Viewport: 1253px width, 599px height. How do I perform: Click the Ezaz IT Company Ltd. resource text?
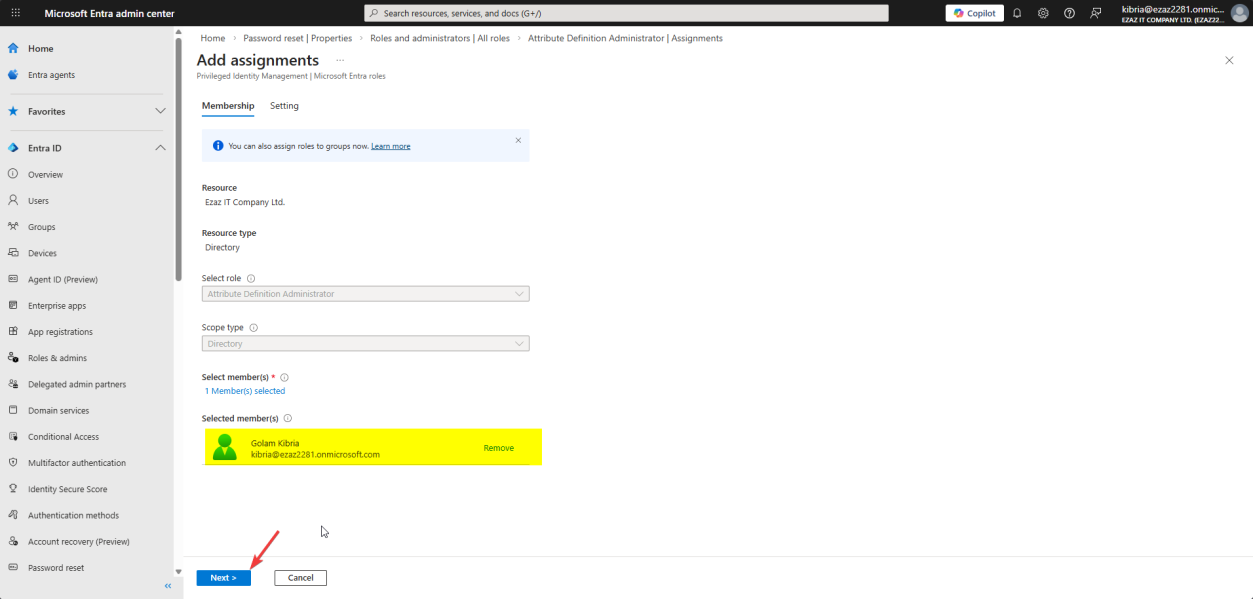point(245,202)
